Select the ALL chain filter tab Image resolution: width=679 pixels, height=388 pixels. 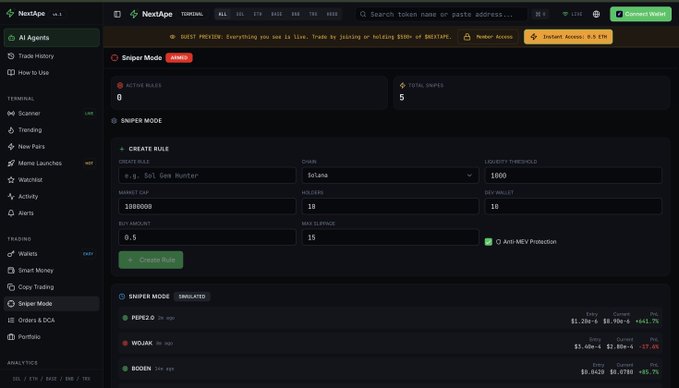pos(222,14)
